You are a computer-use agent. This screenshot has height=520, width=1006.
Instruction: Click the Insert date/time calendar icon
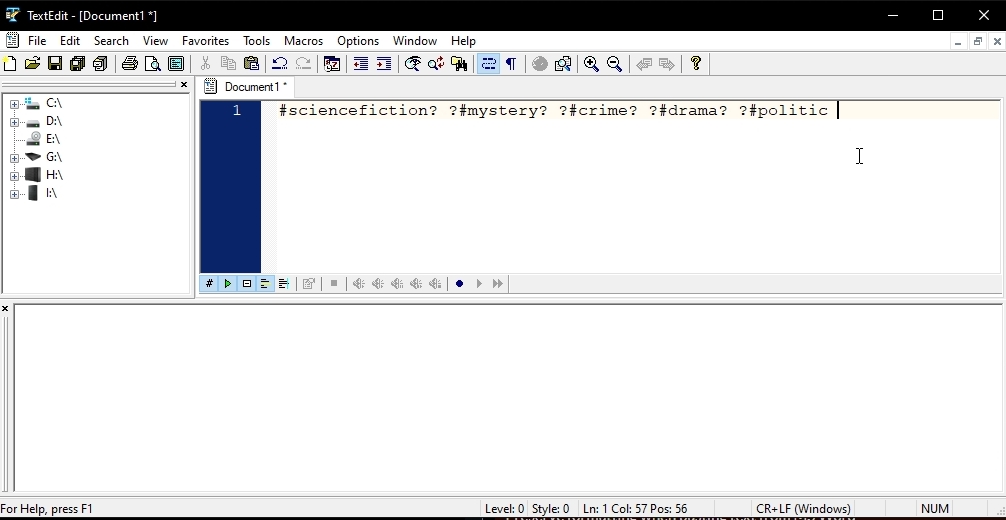(332, 64)
